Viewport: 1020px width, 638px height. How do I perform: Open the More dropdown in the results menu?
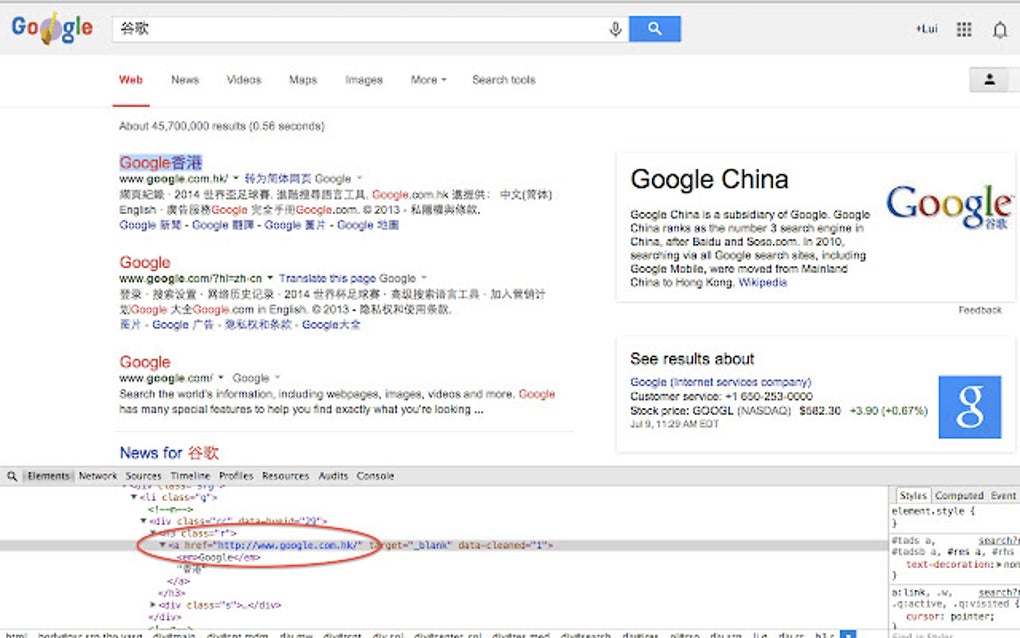coord(427,79)
